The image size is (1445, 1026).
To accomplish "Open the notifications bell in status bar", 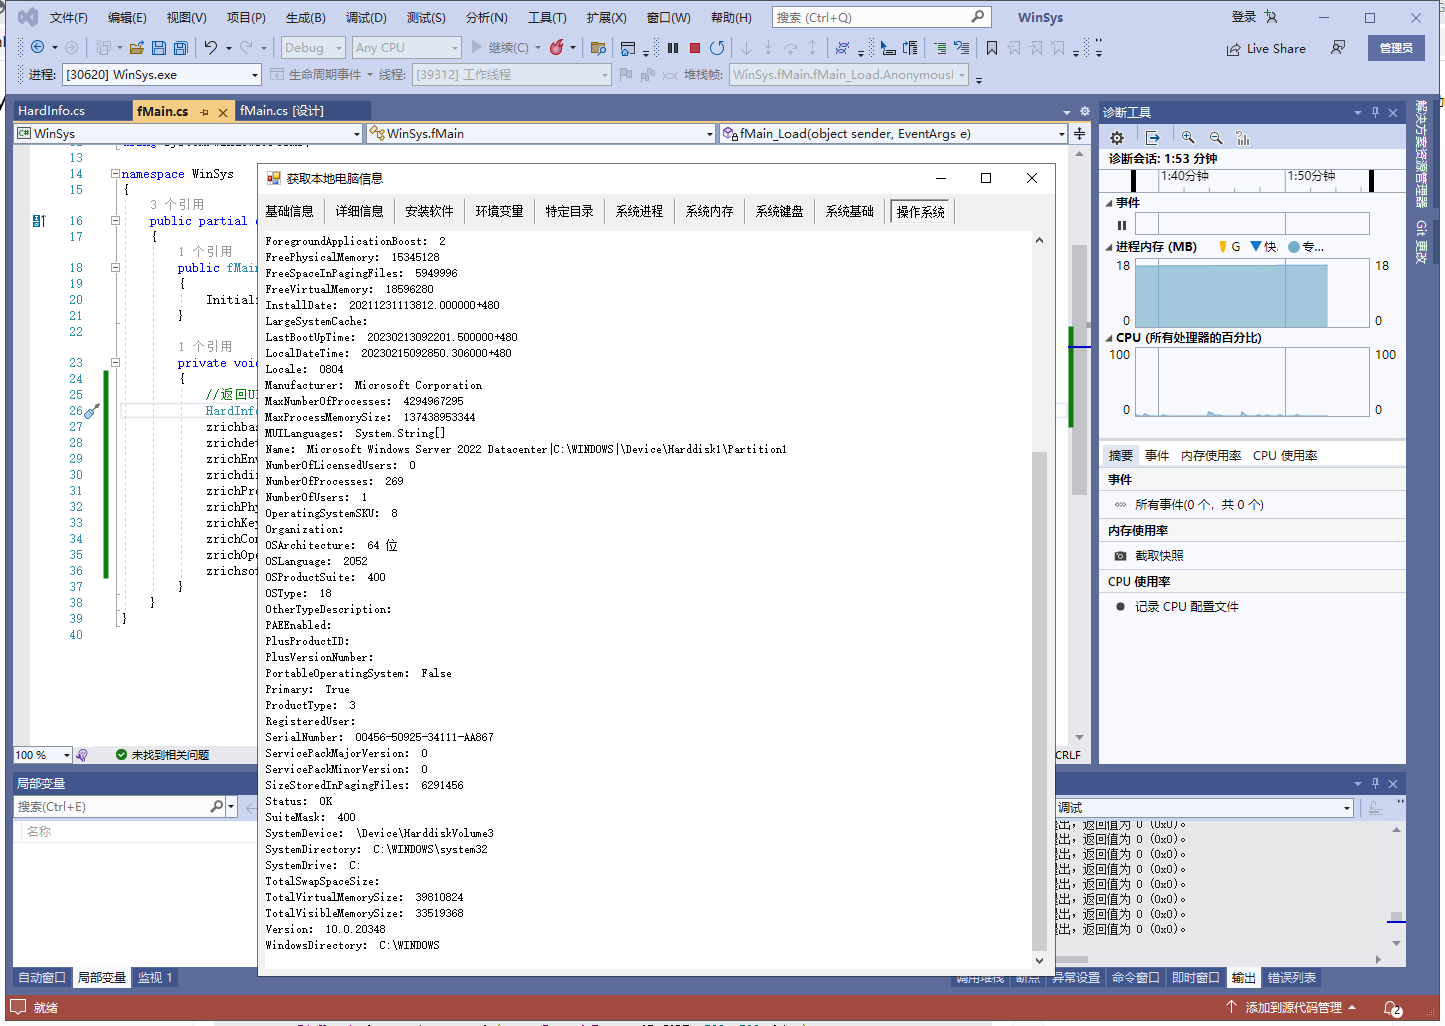I will click(1392, 1008).
